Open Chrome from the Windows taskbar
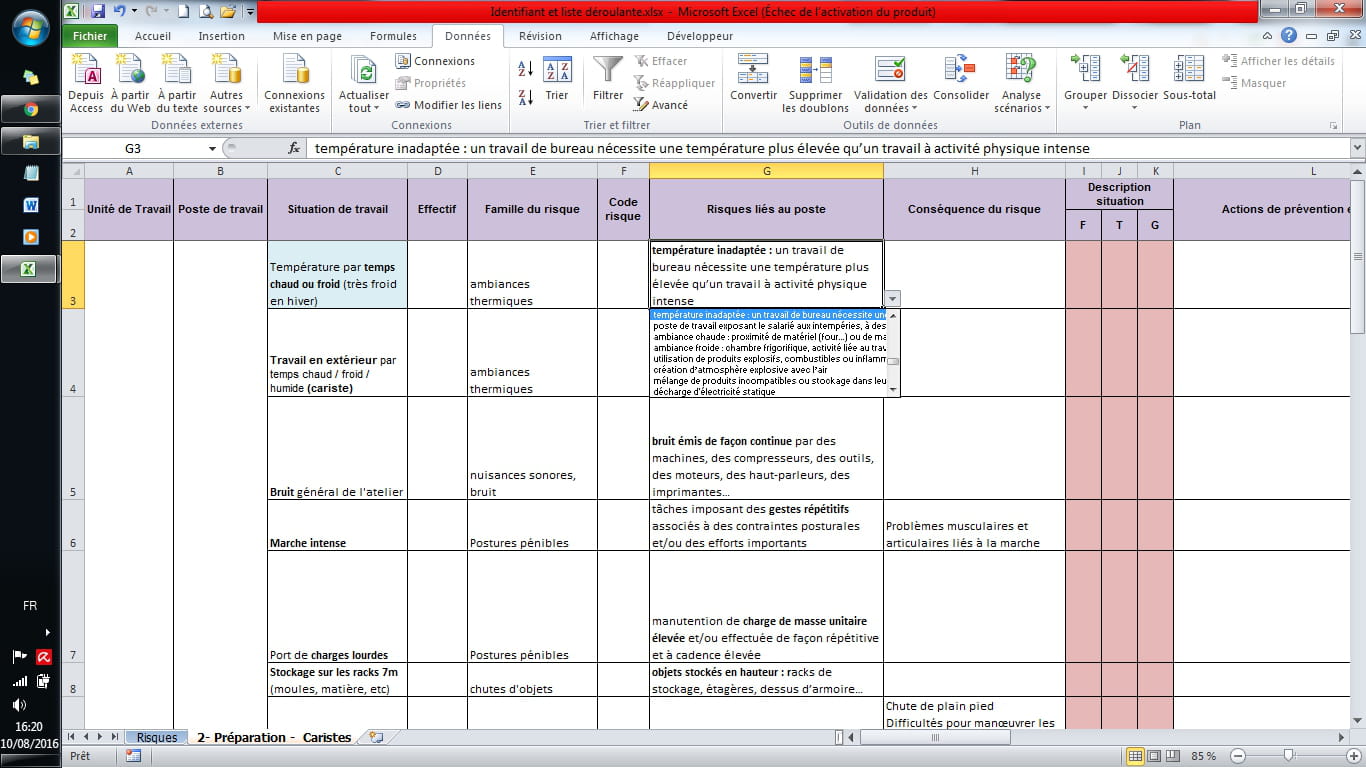Viewport: 1366px width, 768px height. [31, 109]
